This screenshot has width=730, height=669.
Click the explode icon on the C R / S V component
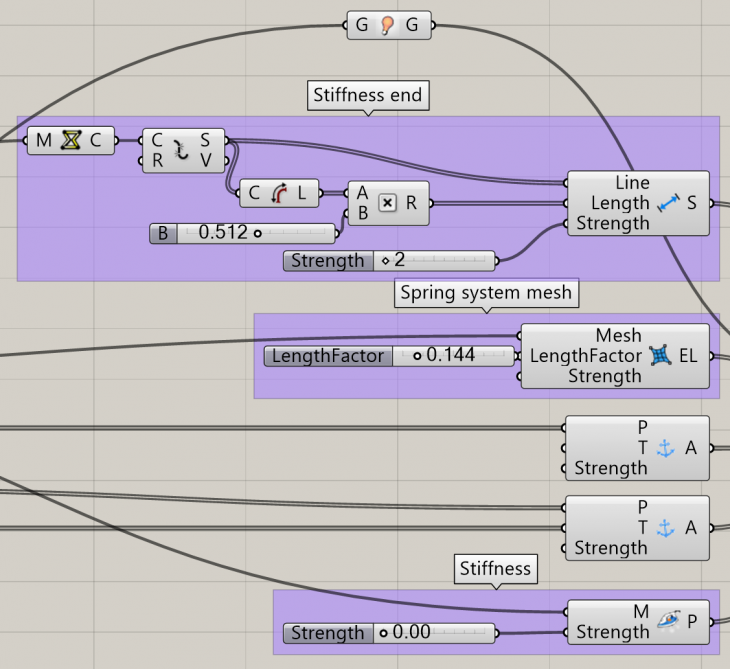pos(182,150)
